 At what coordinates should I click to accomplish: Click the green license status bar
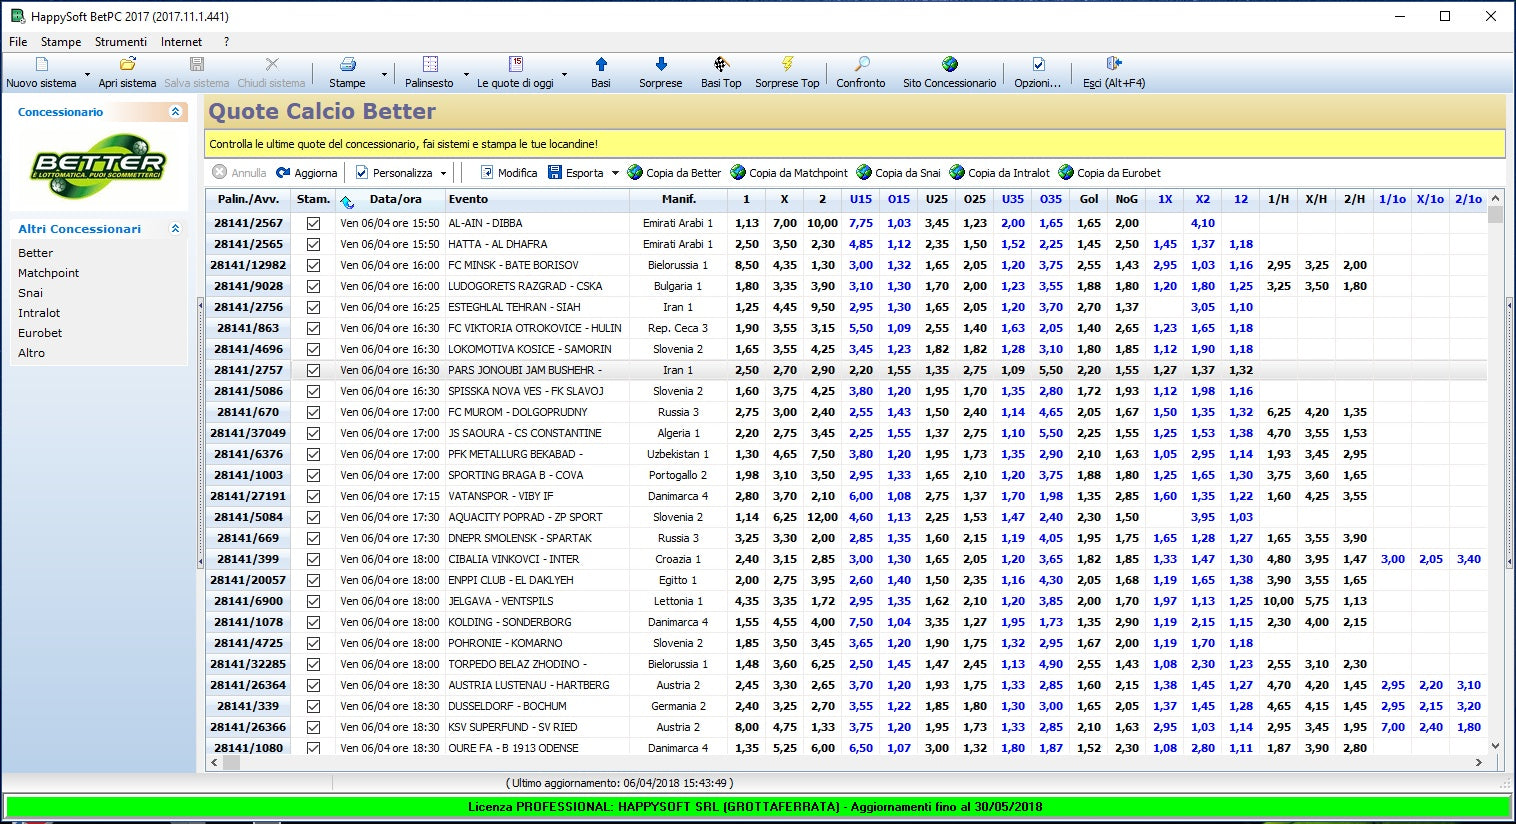pyautogui.click(x=757, y=806)
